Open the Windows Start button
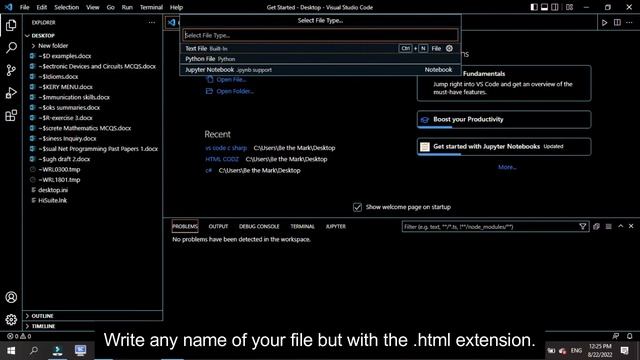640x360 pixels. [x=11, y=350]
